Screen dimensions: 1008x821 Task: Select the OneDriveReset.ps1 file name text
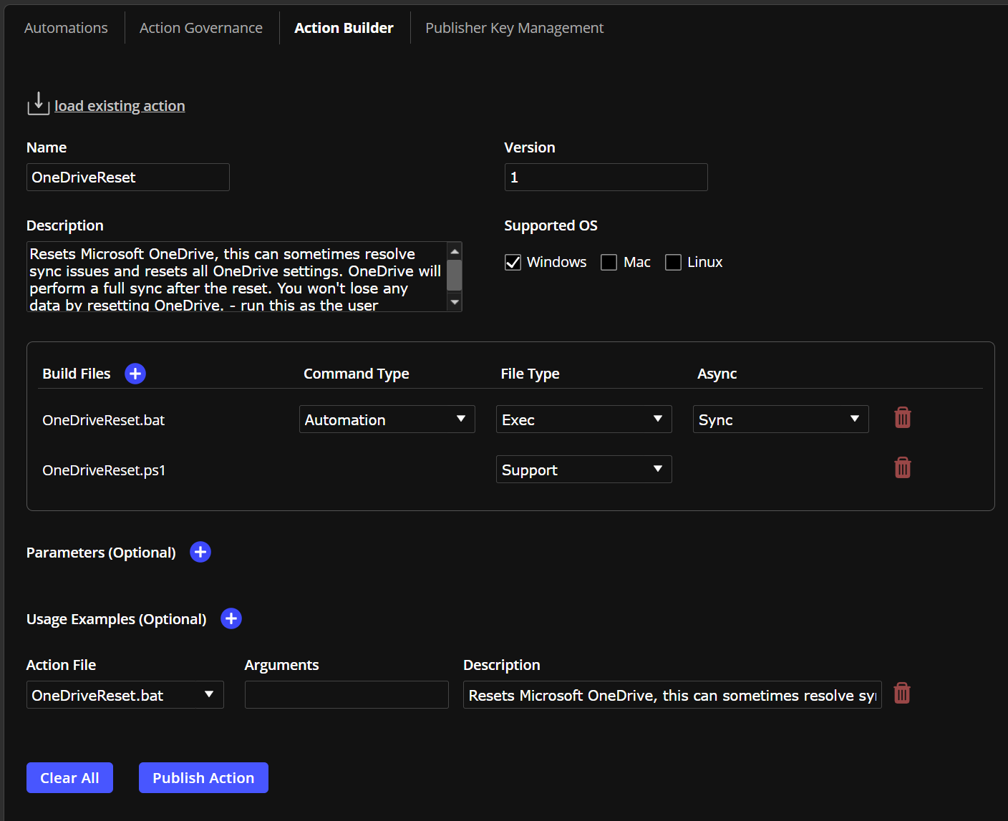click(104, 470)
